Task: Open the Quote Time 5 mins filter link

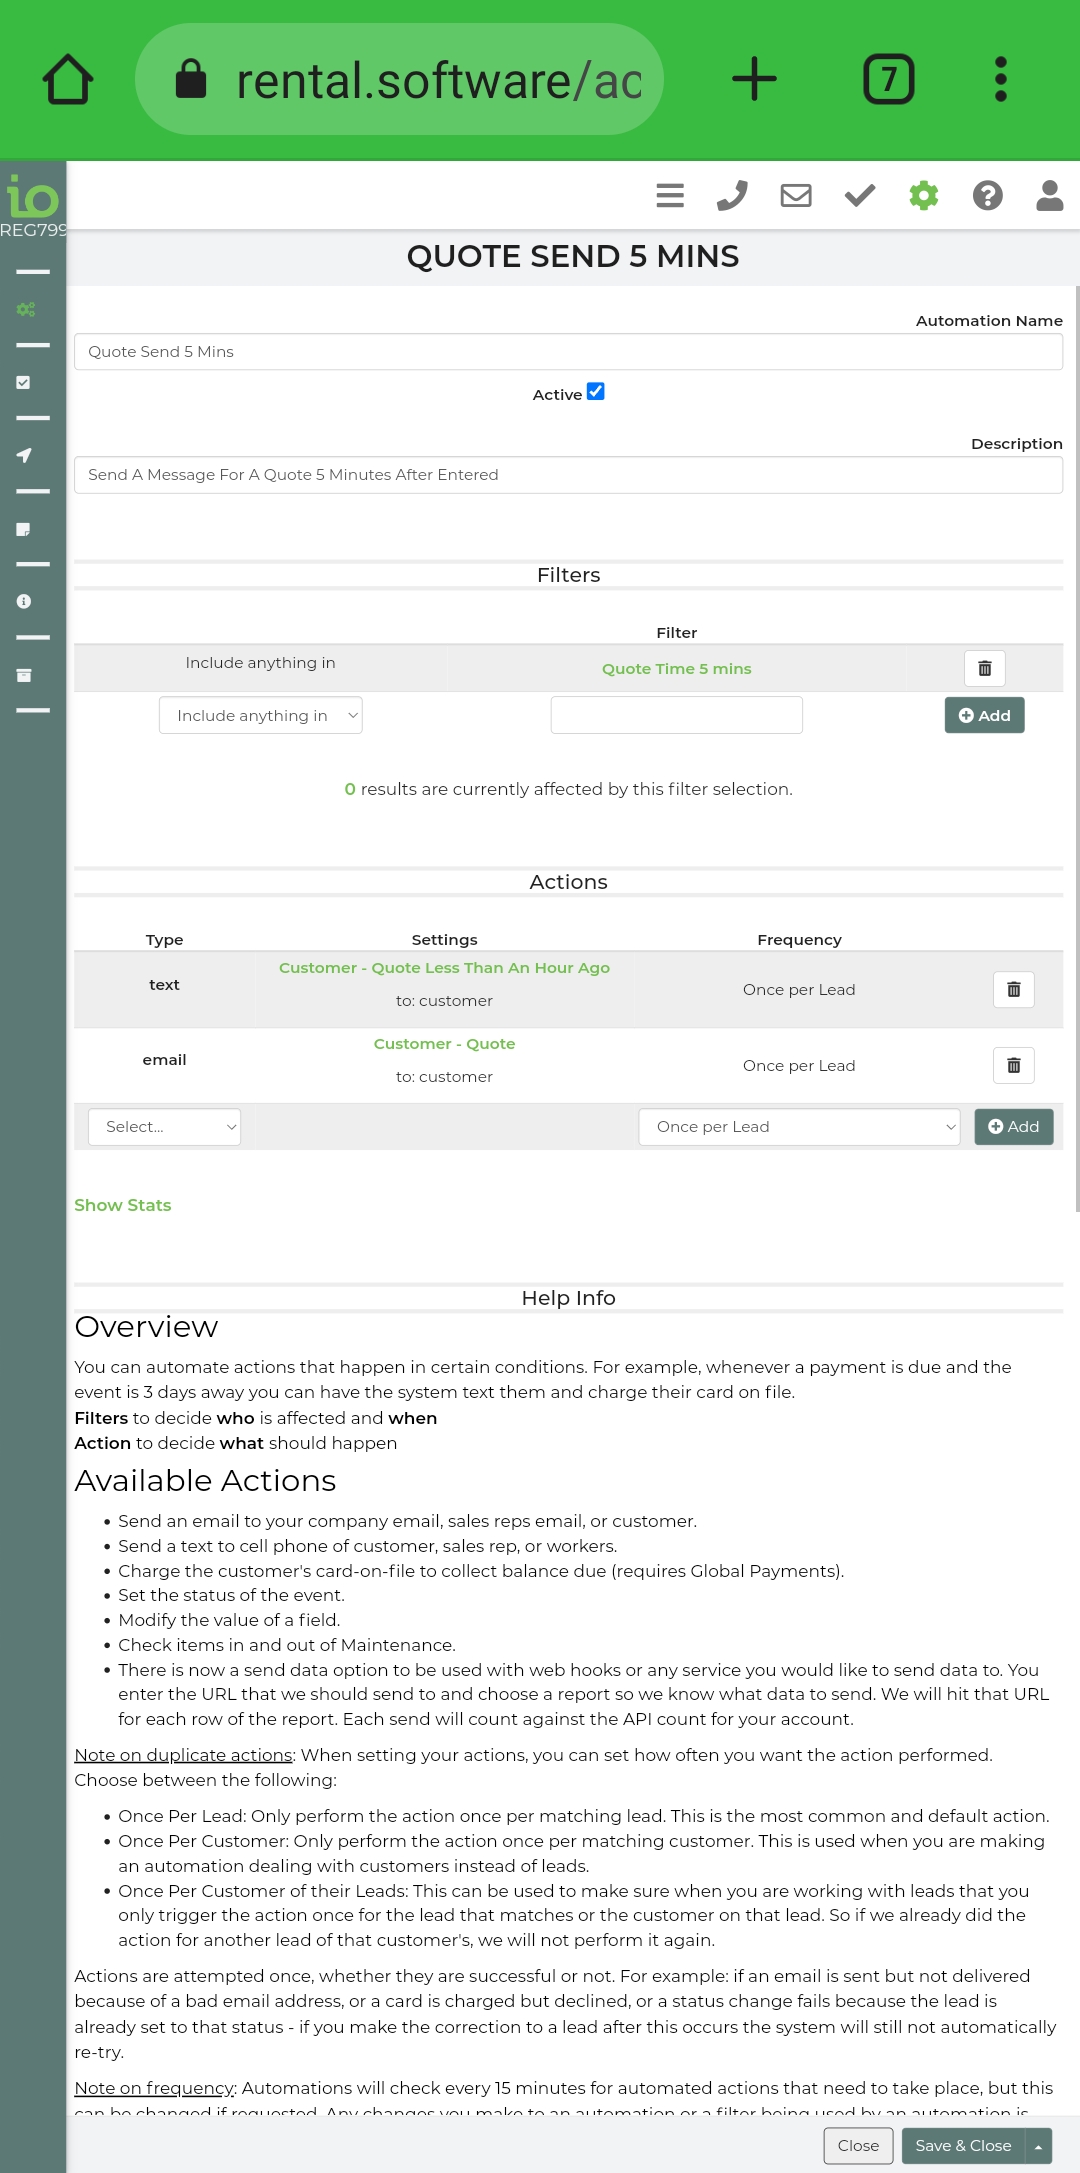Action: 676,669
